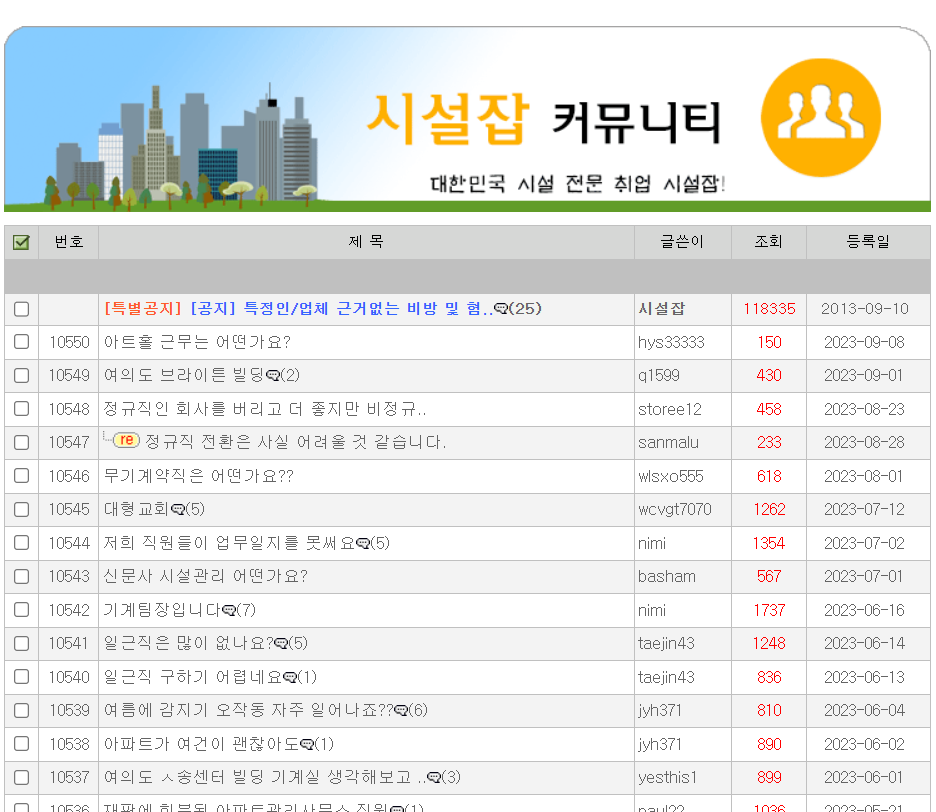This screenshot has height=812, width=936.
Task: Click the comment icon on post 10541
Action: [x=281, y=643]
